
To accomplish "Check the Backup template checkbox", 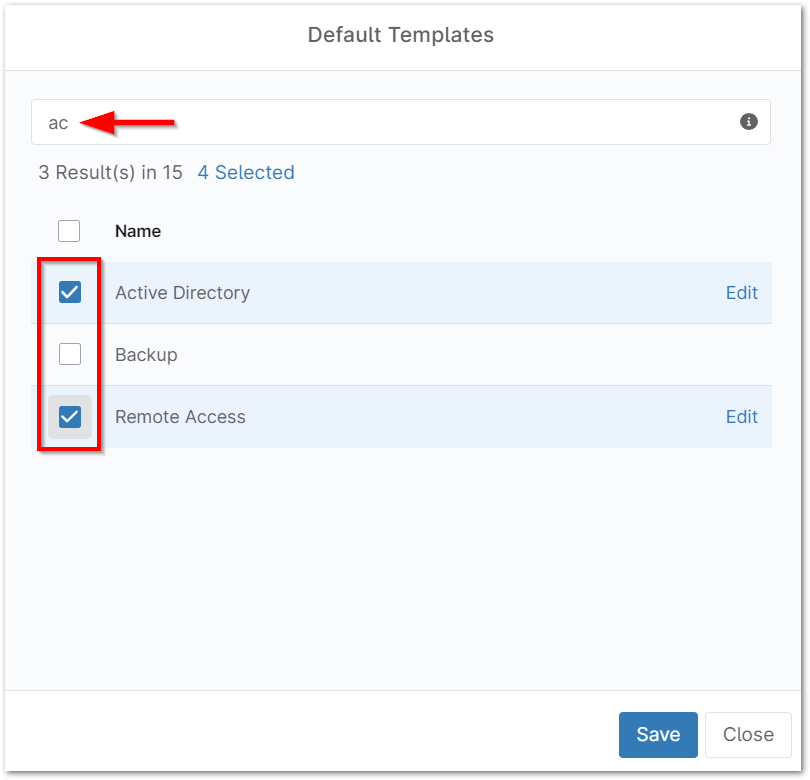I will tap(69, 354).
